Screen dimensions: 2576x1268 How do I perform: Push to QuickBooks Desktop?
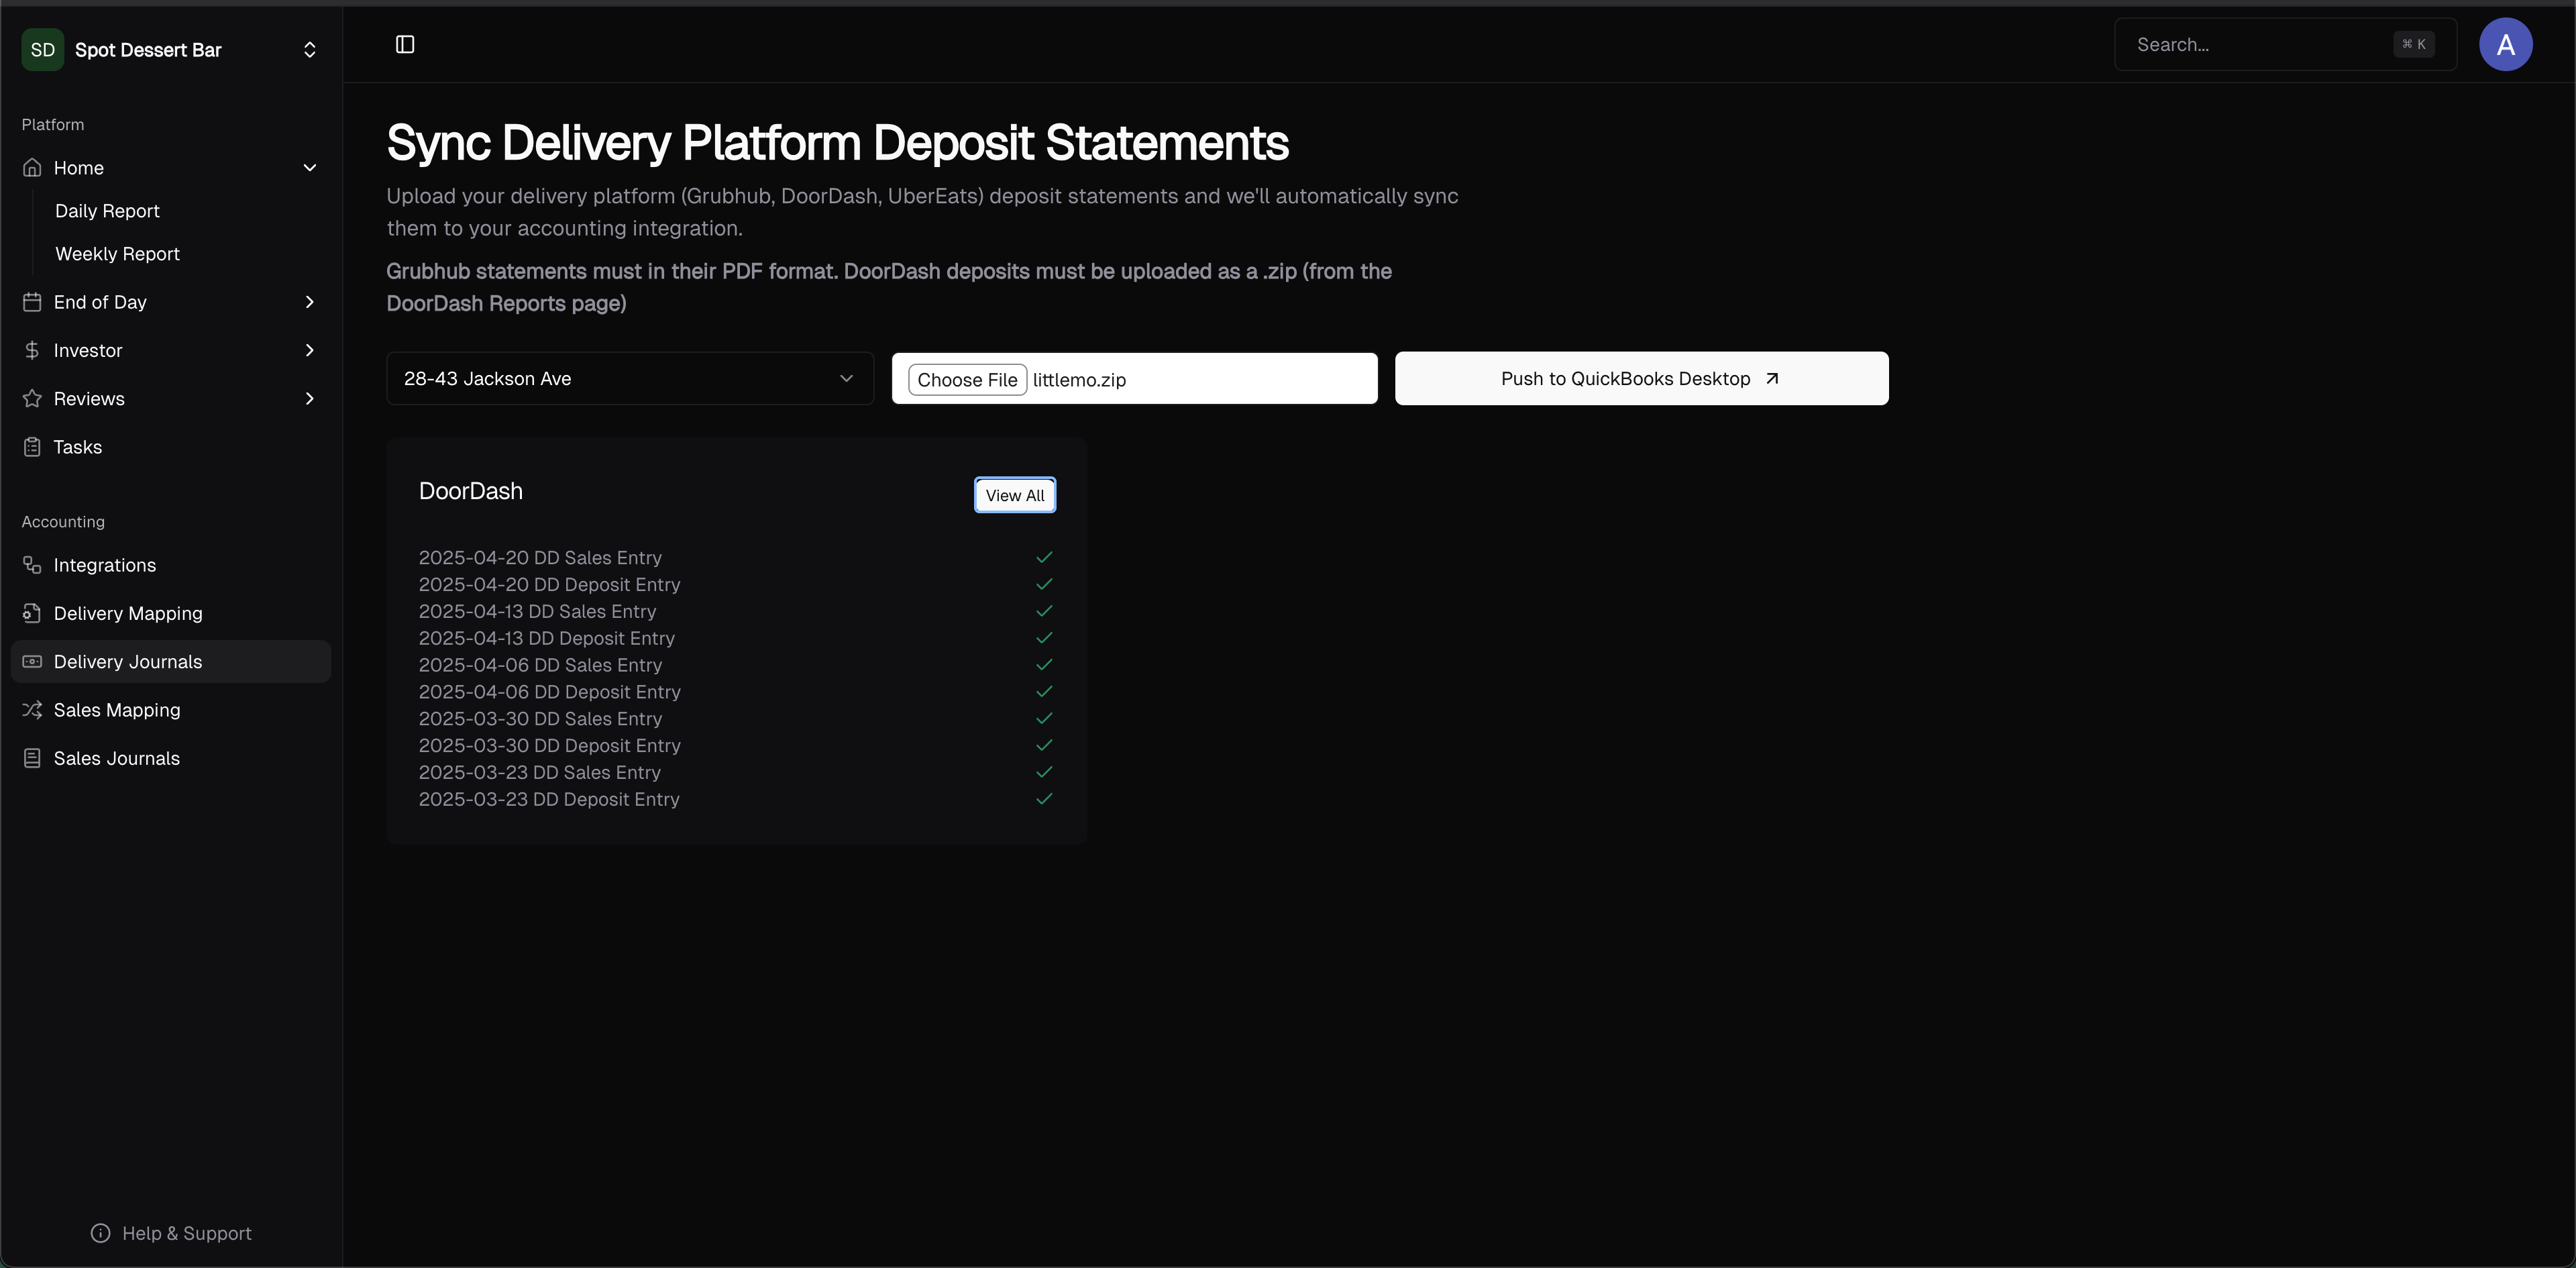(1641, 379)
